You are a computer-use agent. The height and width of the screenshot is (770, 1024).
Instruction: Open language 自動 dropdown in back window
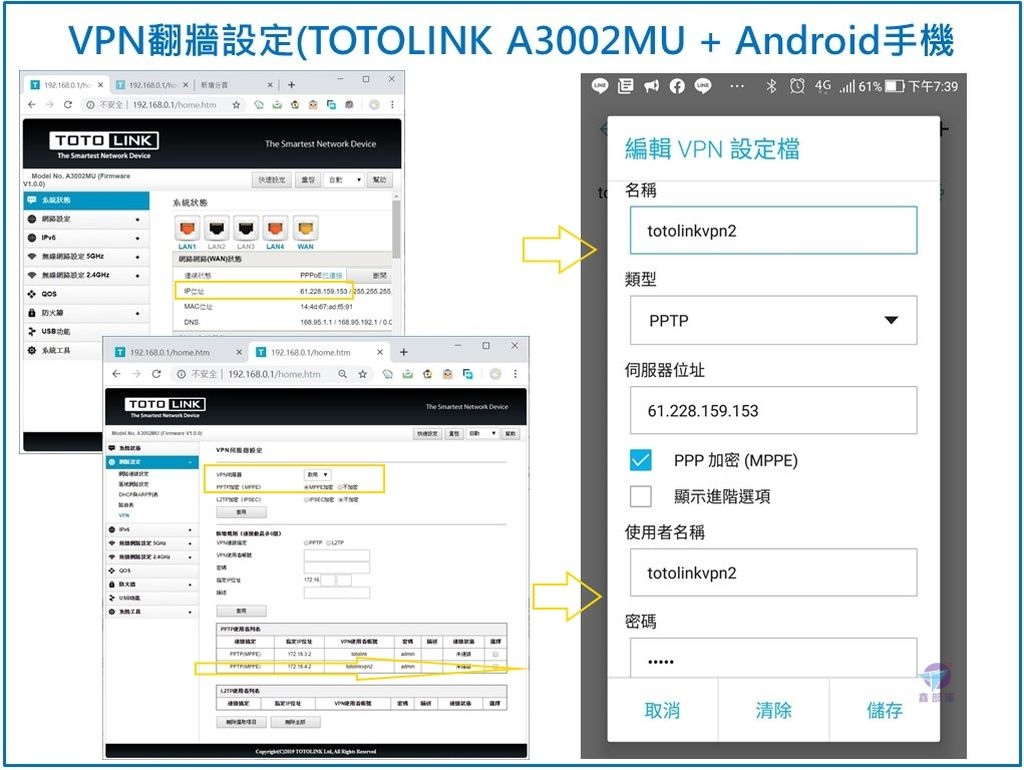pyautogui.click(x=344, y=180)
